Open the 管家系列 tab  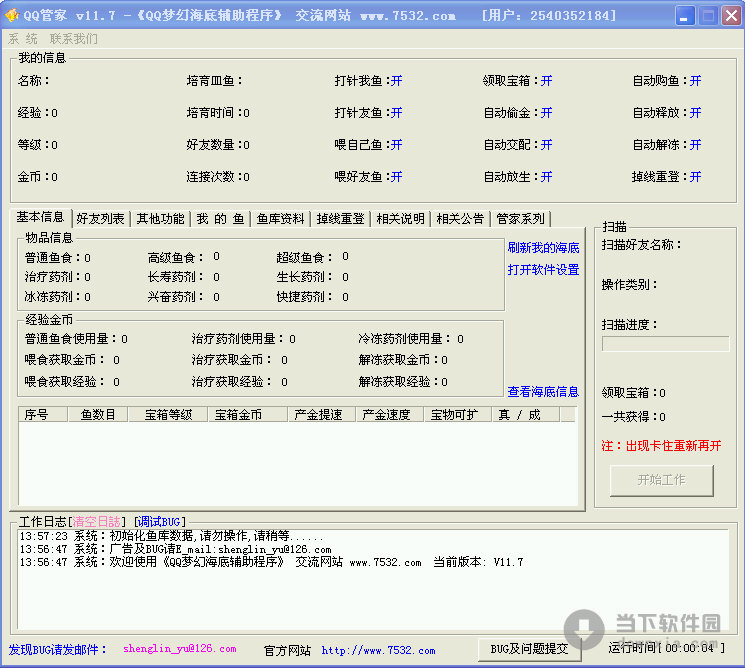point(520,219)
